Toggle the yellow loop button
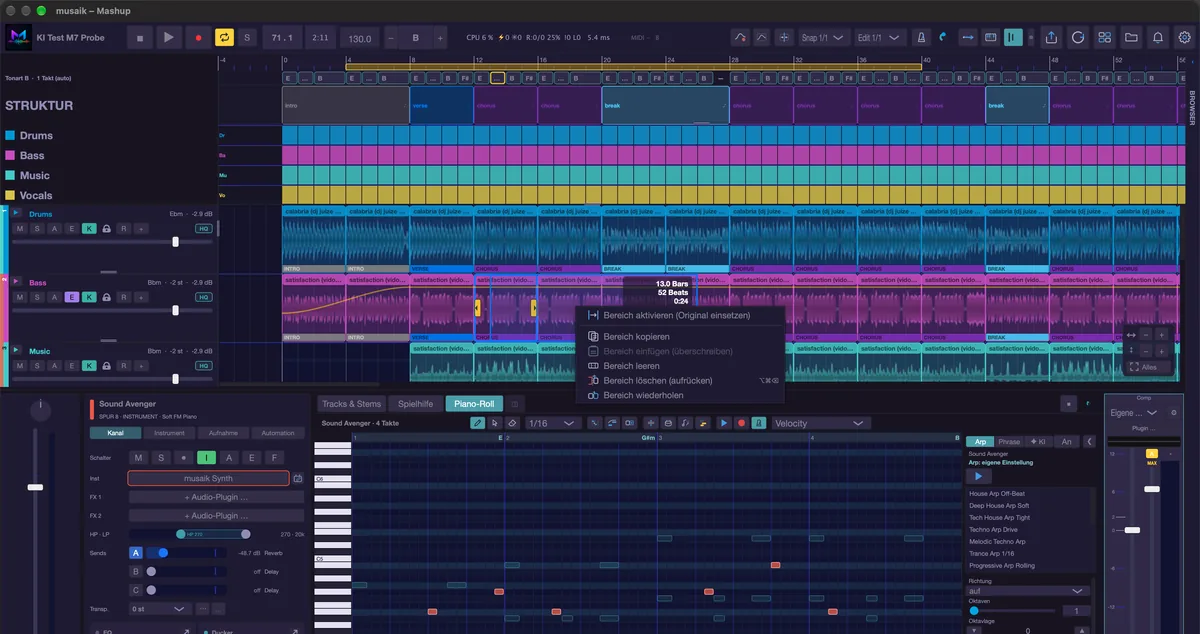Screen dimensions: 1200x634 pos(224,38)
